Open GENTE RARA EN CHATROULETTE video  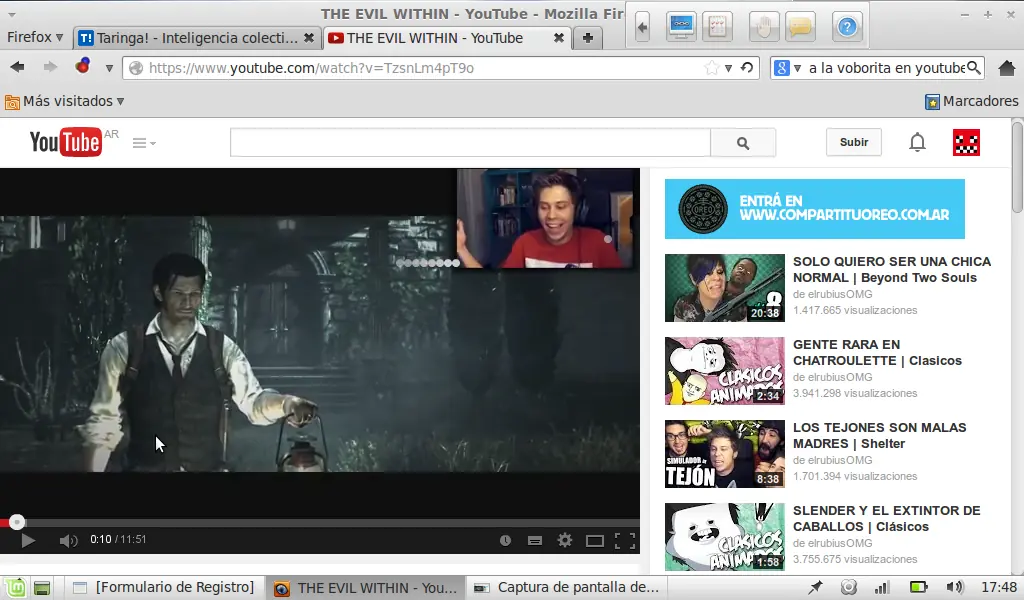click(877, 353)
